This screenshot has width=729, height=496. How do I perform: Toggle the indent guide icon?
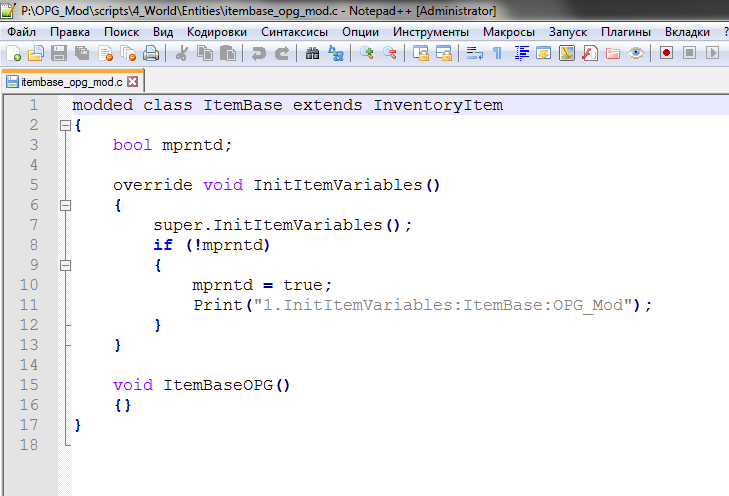pos(522,53)
